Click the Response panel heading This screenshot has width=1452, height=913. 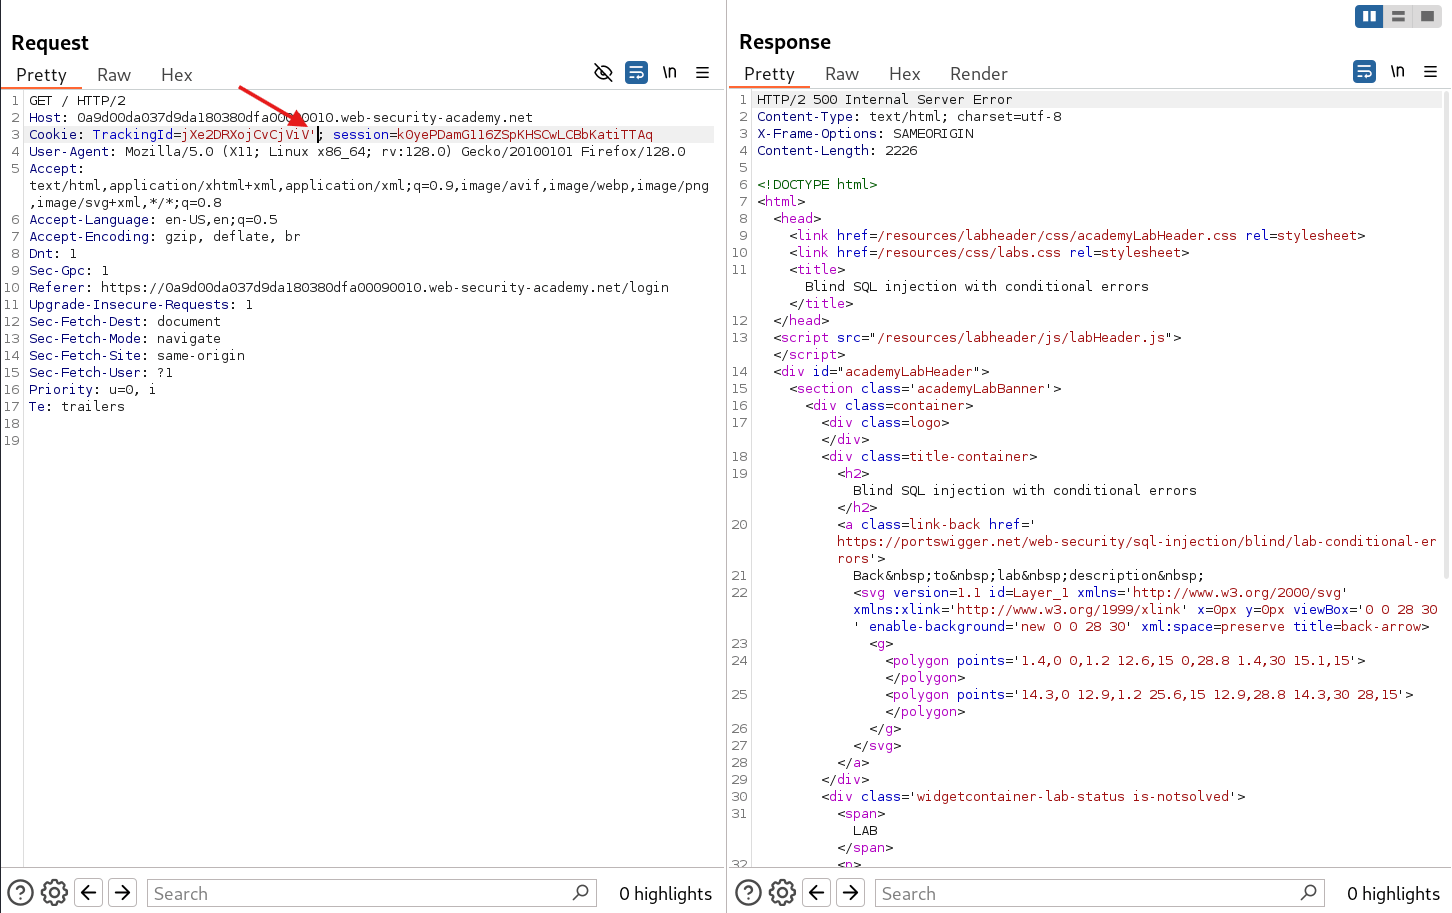785,42
